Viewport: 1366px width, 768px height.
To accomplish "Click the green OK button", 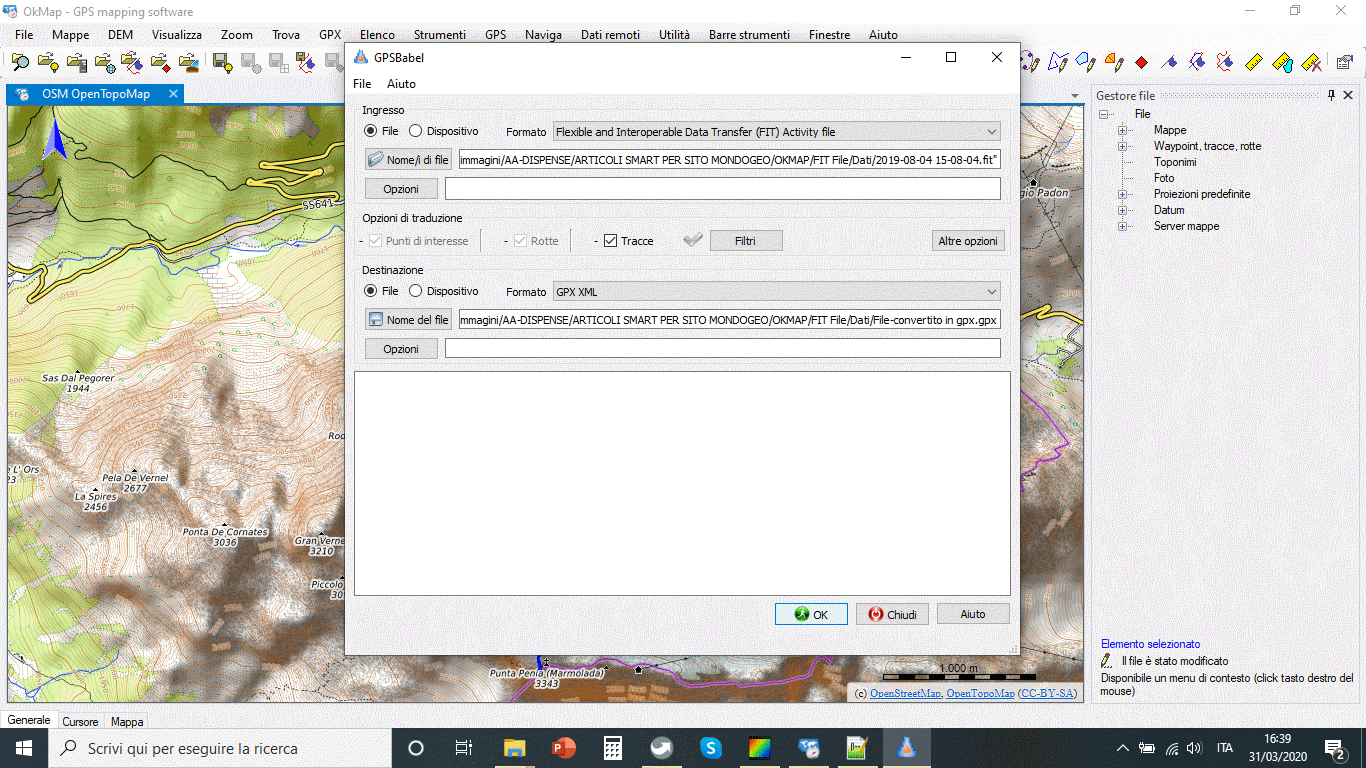I will pos(811,614).
